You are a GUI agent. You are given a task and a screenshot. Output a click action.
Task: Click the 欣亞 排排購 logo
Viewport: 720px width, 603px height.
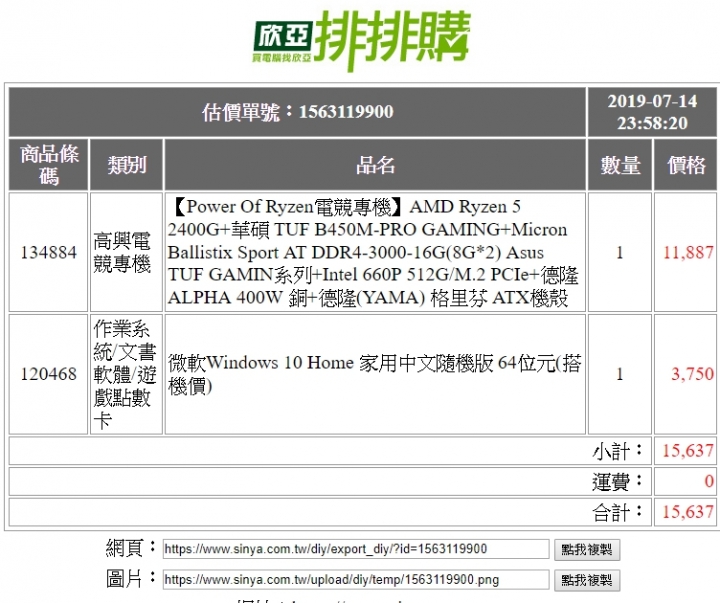(362, 39)
